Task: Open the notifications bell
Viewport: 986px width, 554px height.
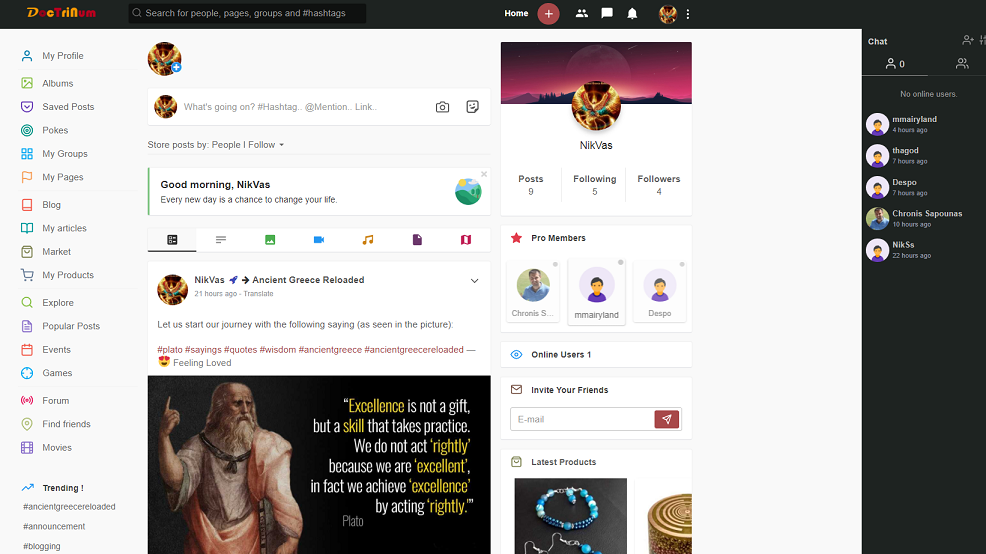Action: click(x=632, y=14)
